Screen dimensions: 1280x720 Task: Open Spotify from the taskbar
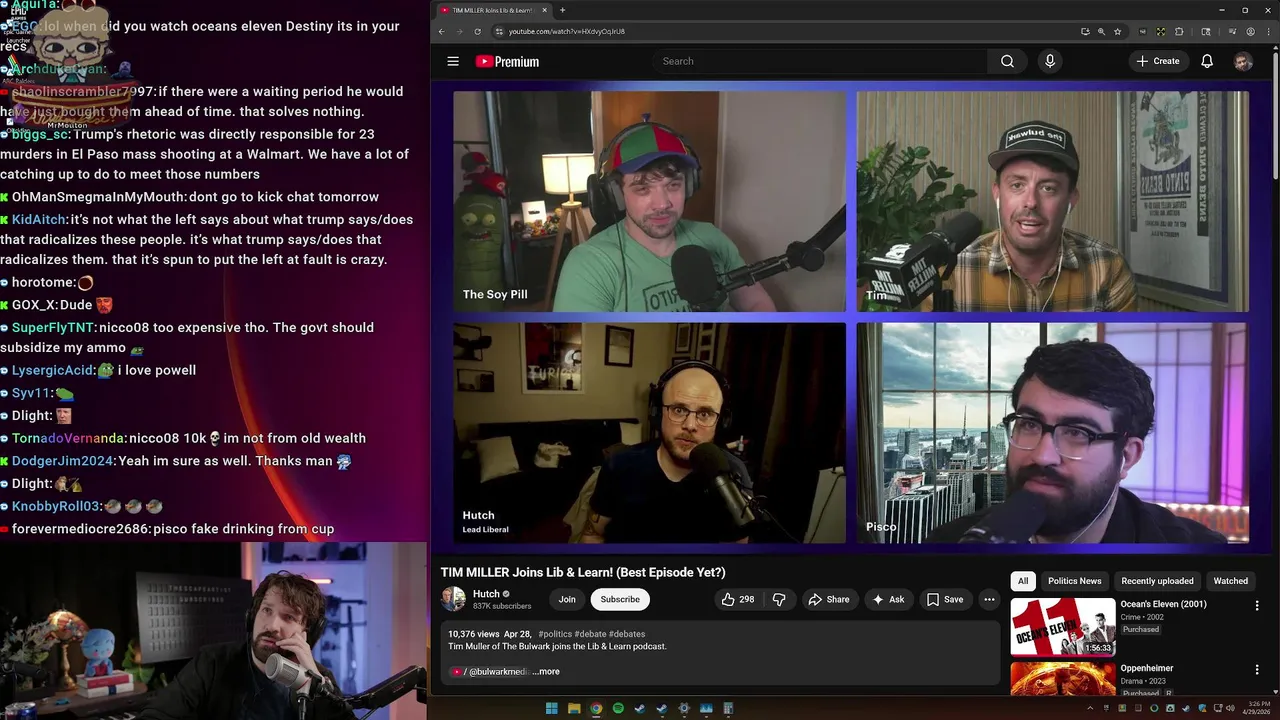(618, 709)
